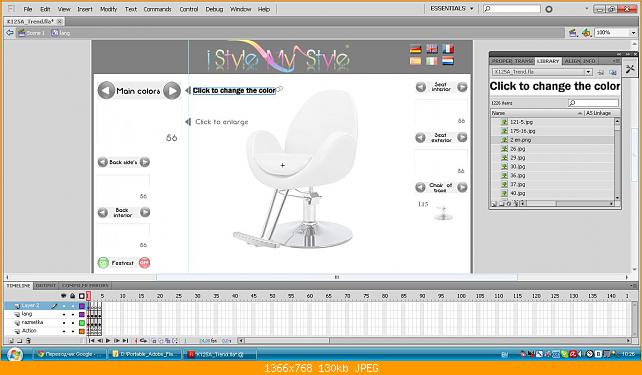Screen dimensions: 642x375
Task: Toggle visibility dot of the lang layer
Action: [64, 314]
